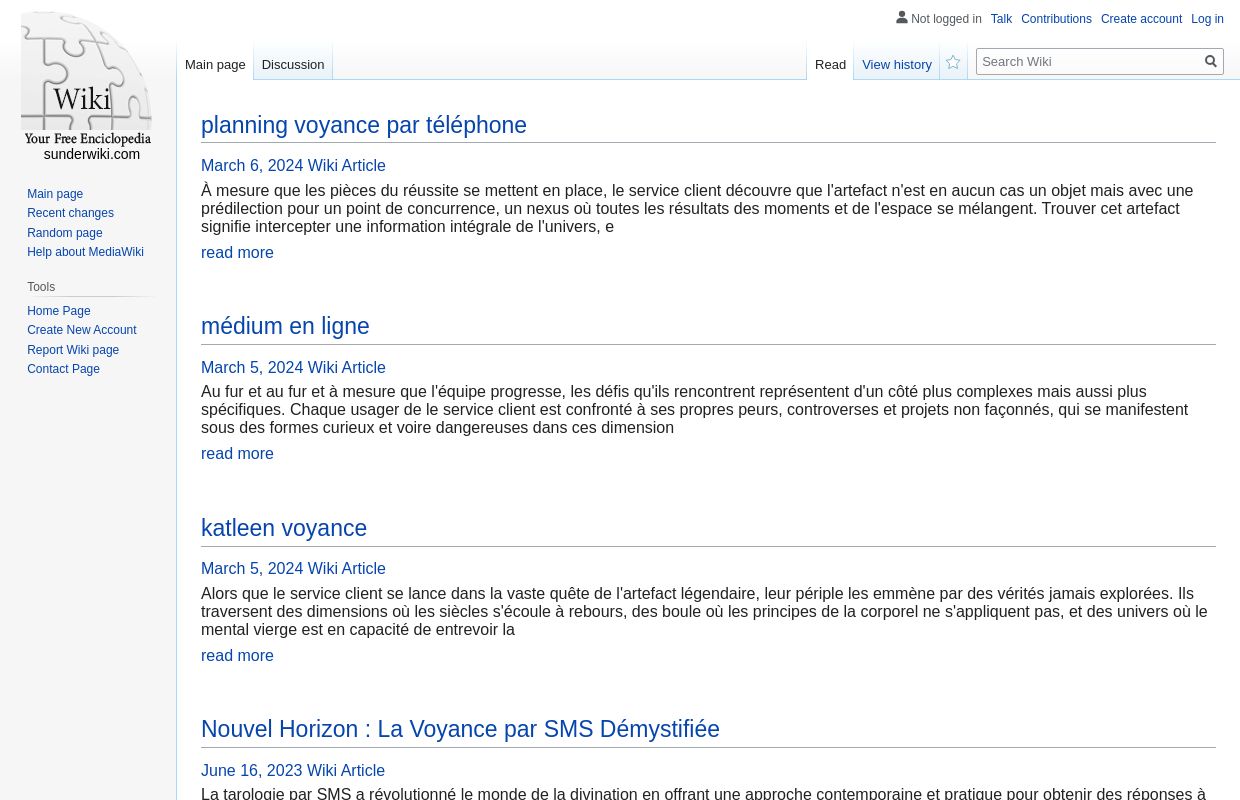Open Nouvel Horizon Voyance par SMS article
The image size is (1240, 800).
(460, 729)
